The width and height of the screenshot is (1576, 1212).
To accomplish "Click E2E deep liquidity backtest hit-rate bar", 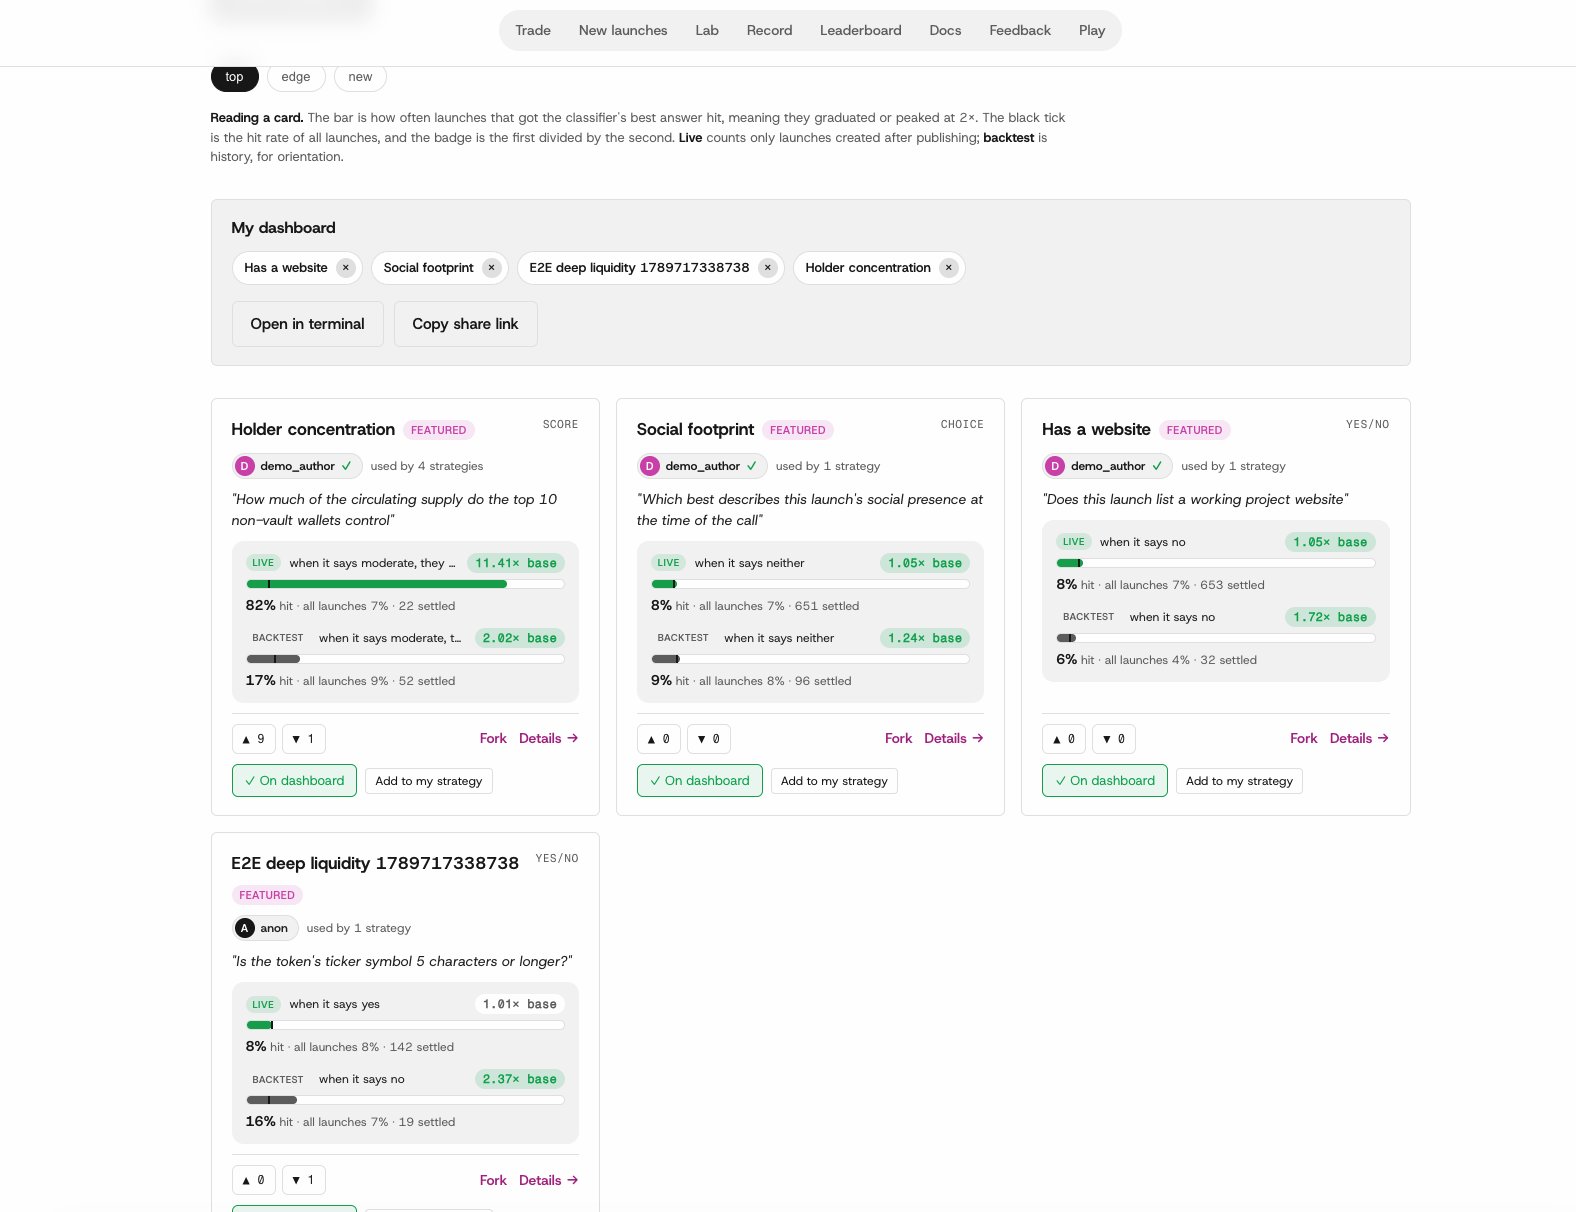I will point(405,1100).
